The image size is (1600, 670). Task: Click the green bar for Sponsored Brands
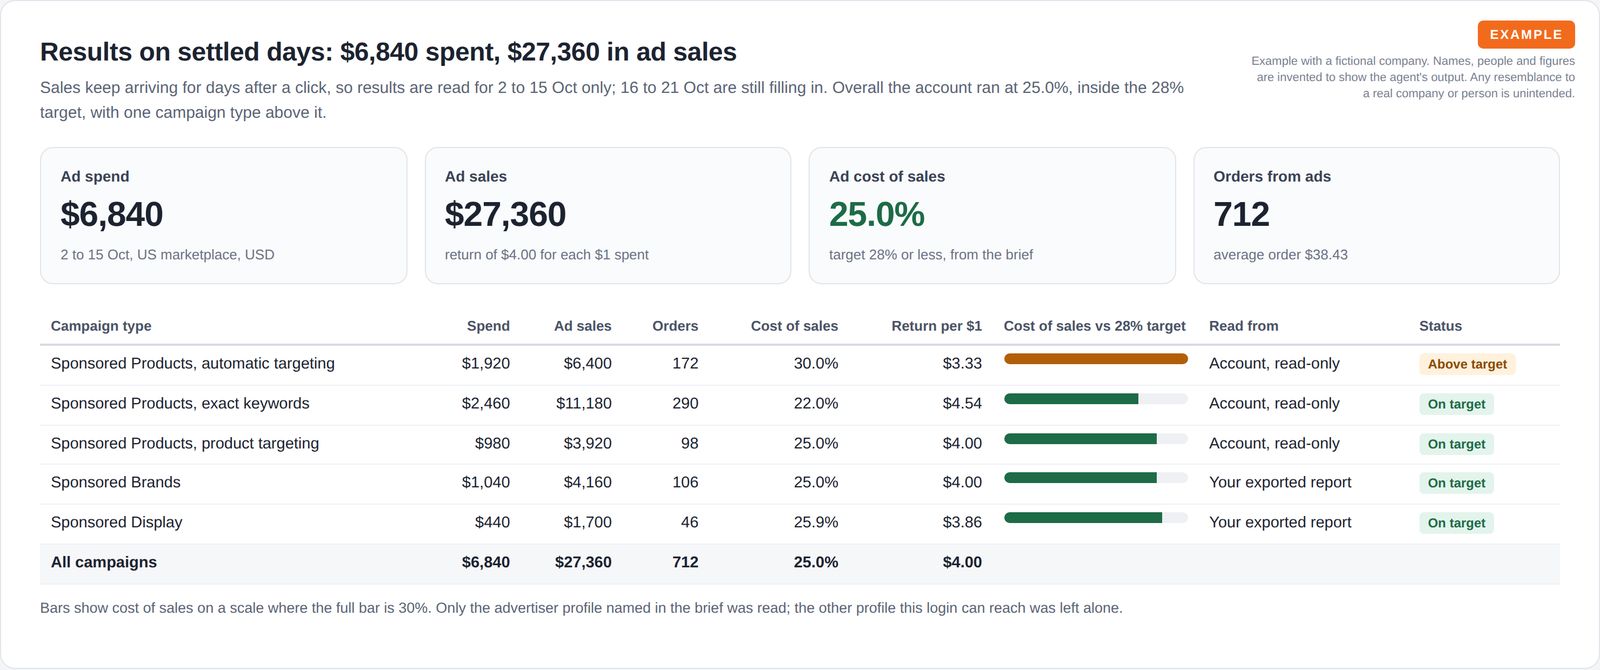(1080, 478)
